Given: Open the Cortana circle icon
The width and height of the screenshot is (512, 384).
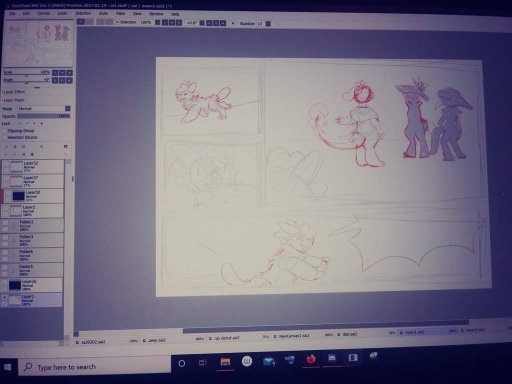Looking at the screenshot, I should click(x=182, y=363).
